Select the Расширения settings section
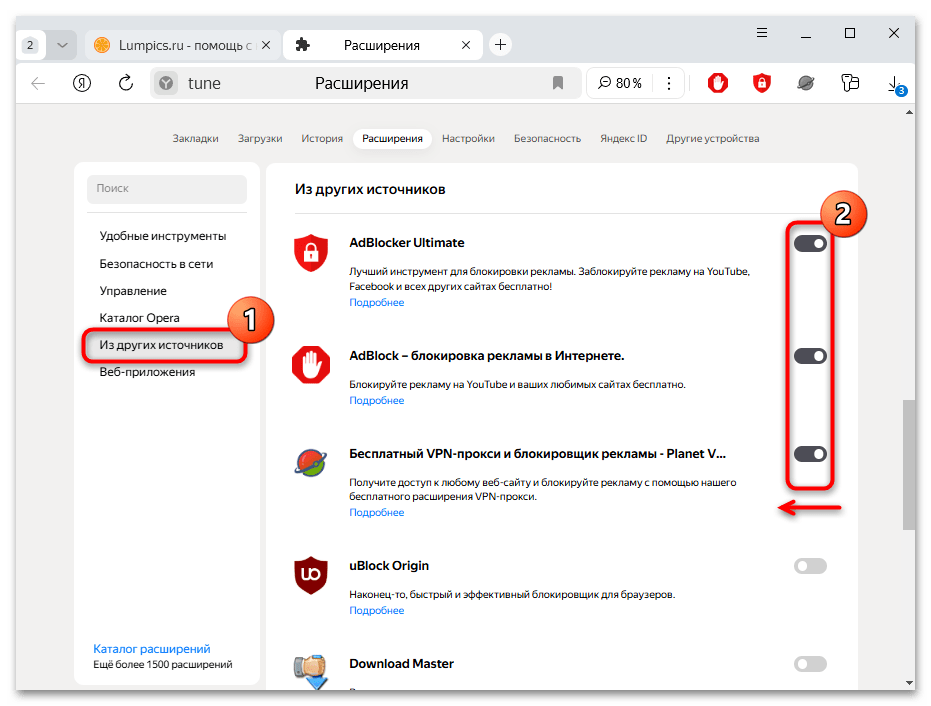931x706 pixels. pos(392,138)
